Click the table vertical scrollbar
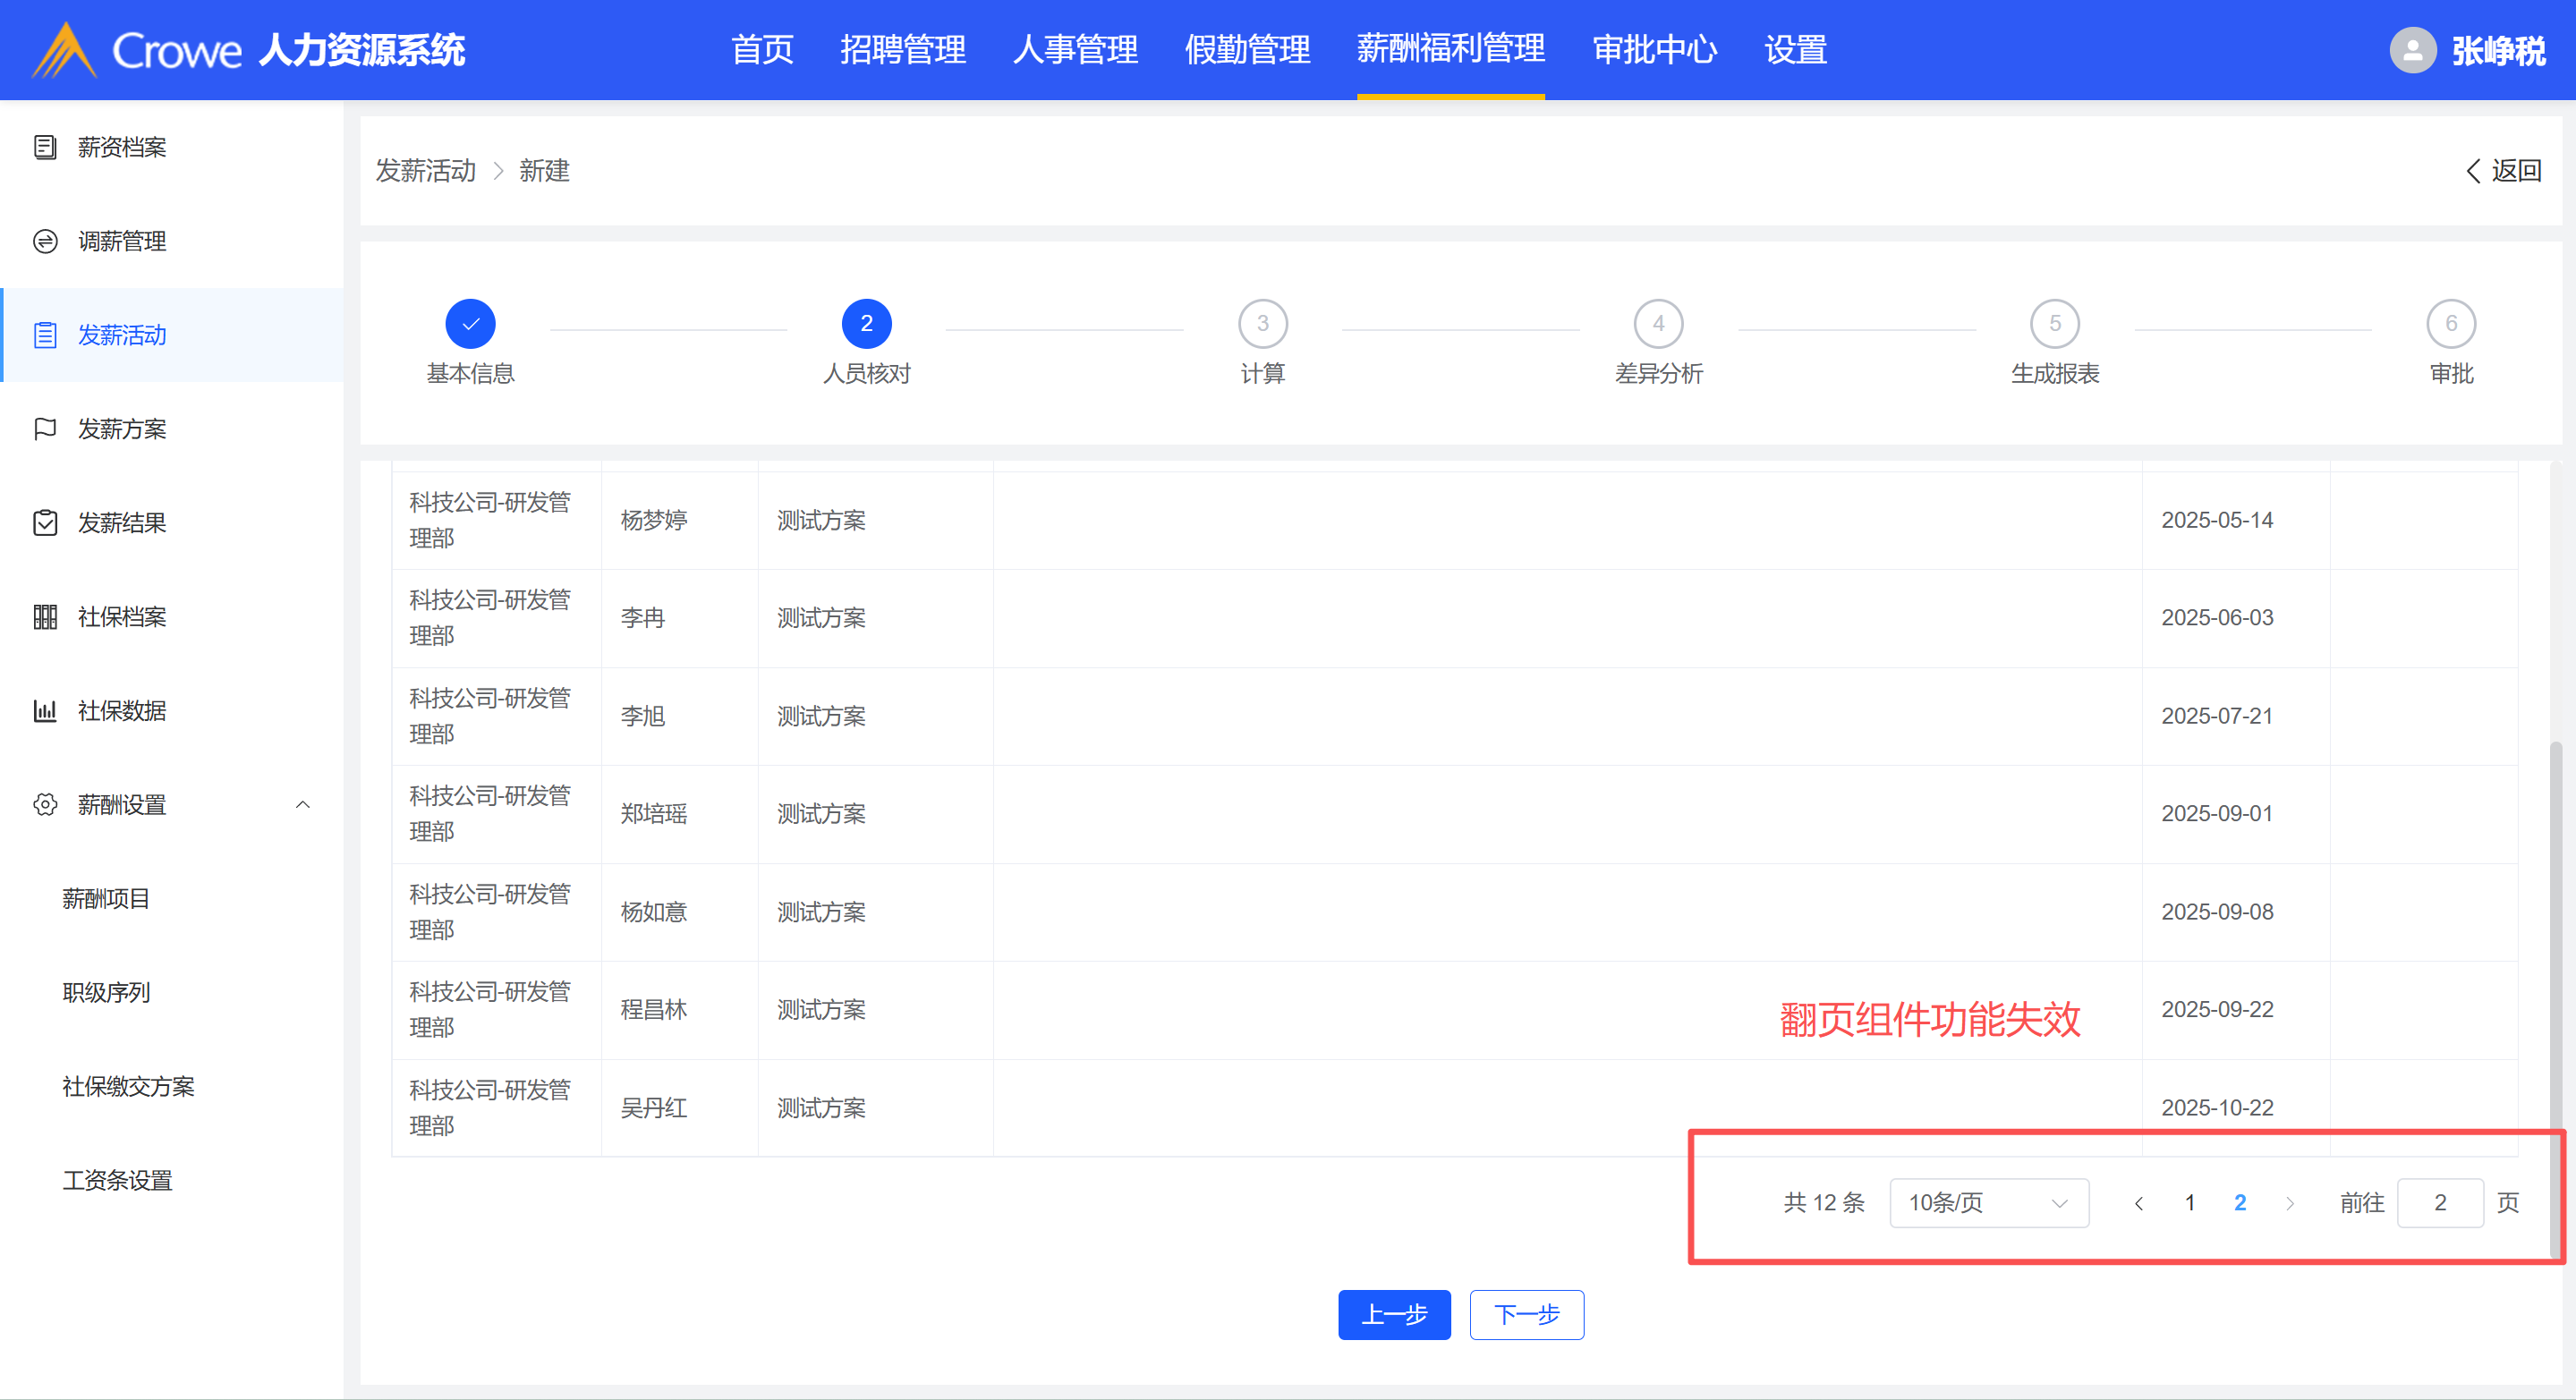This screenshot has height=1400, width=2576. (x=2558, y=950)
